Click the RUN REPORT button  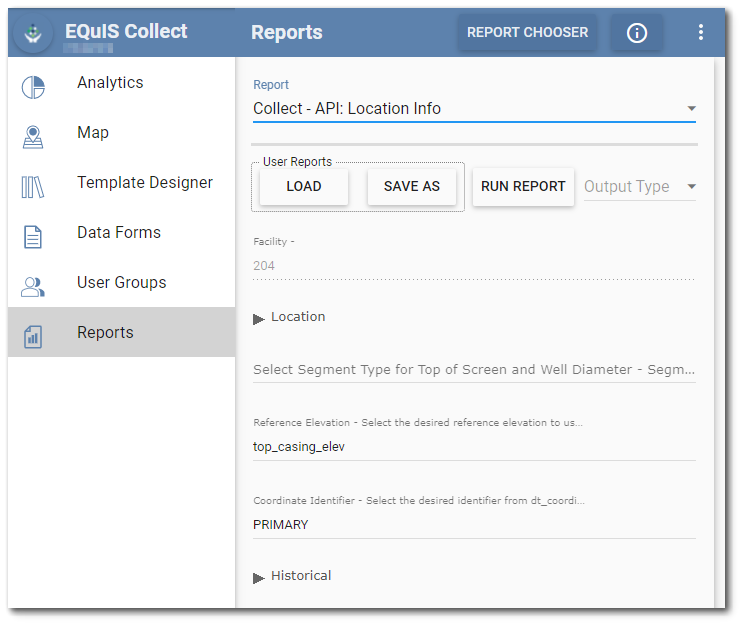tap(523, 187)
